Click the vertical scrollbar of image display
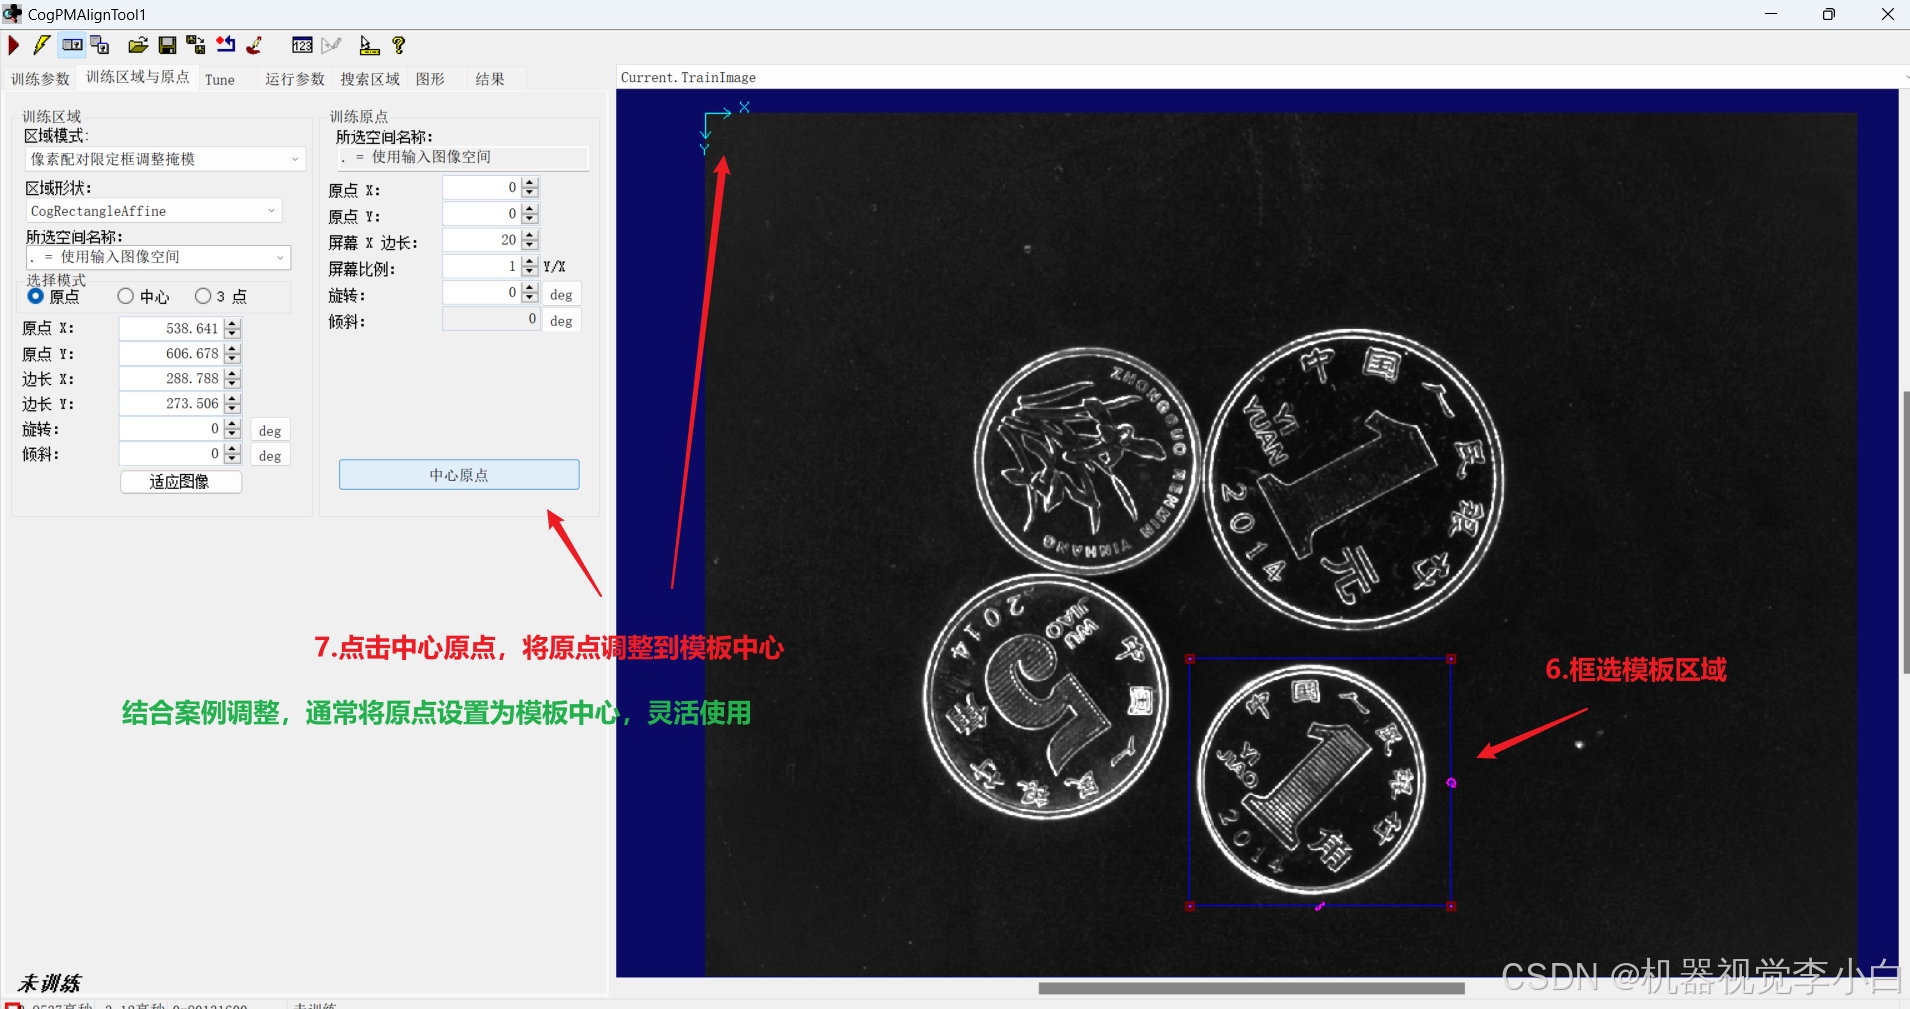 [x=1906, y=532]
